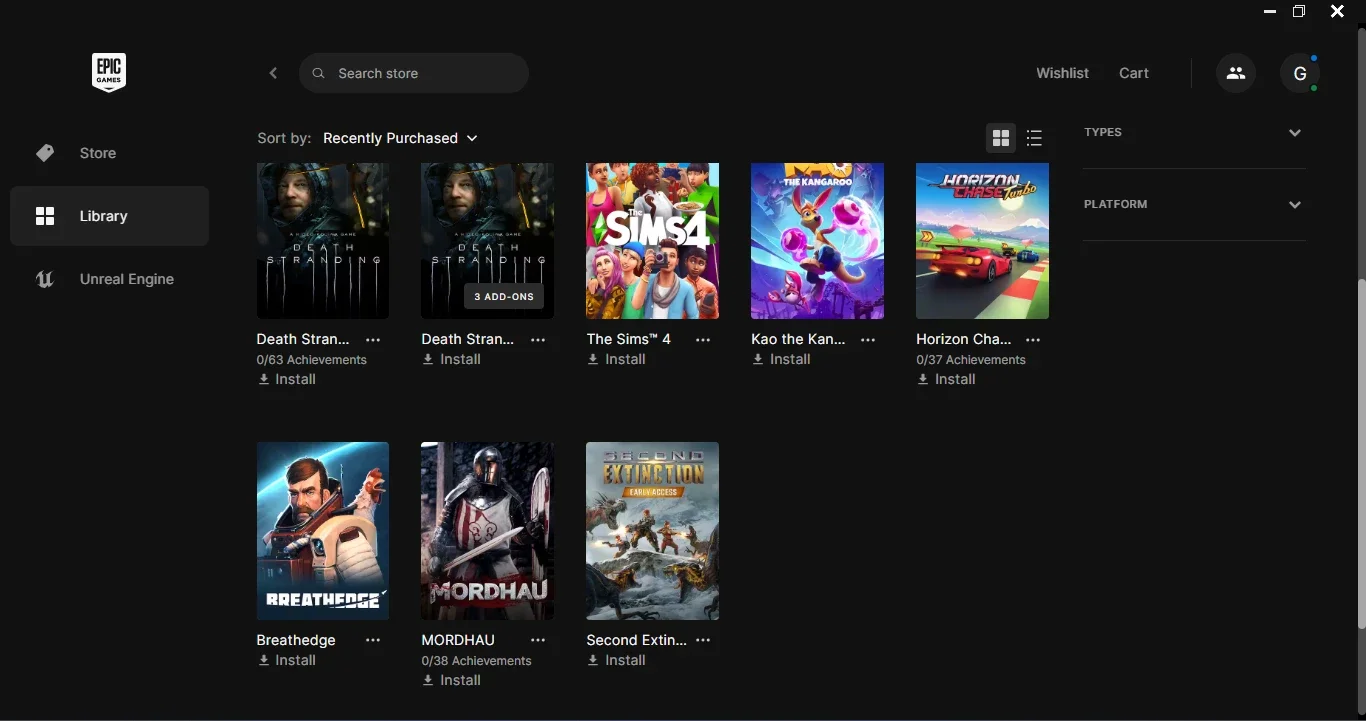Image resolution: width=1366 pixels, height=721 pixels.
Task: Click The Sims 4 title text
Action: tap(629, 339)
